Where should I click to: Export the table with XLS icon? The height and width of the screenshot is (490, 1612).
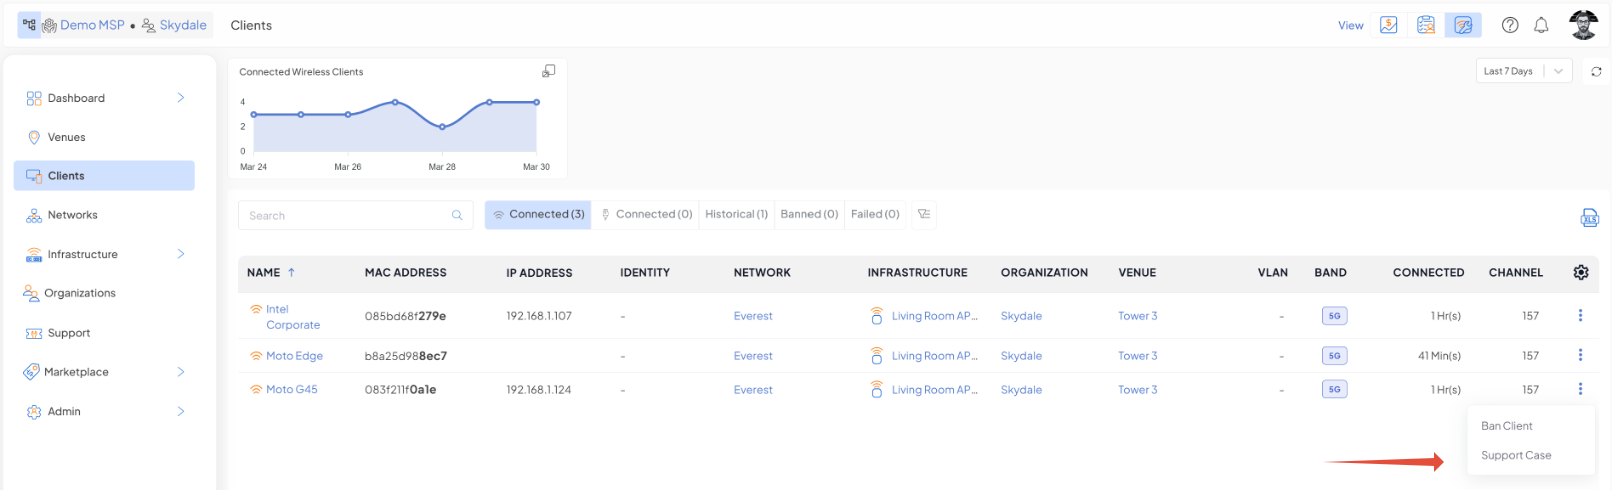[1589, 217]
